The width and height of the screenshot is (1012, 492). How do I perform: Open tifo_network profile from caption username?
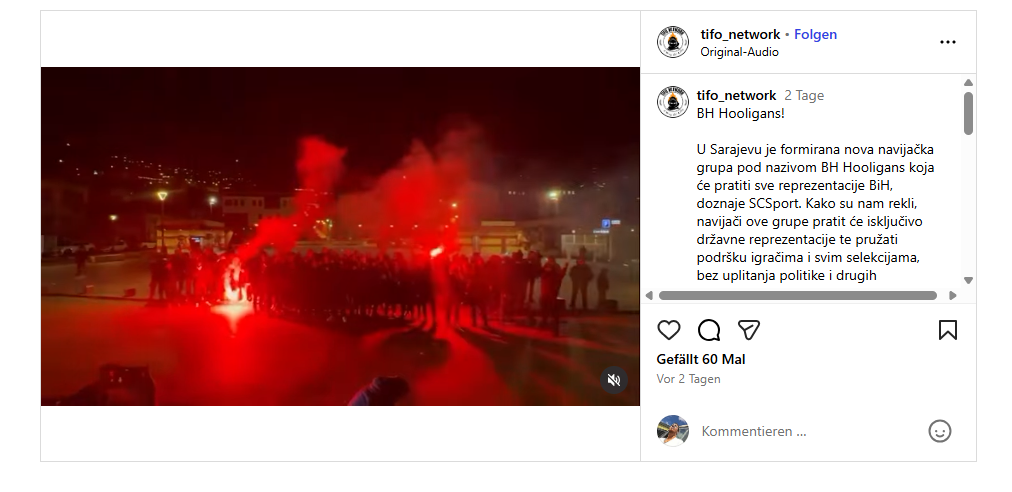point(736,96)
